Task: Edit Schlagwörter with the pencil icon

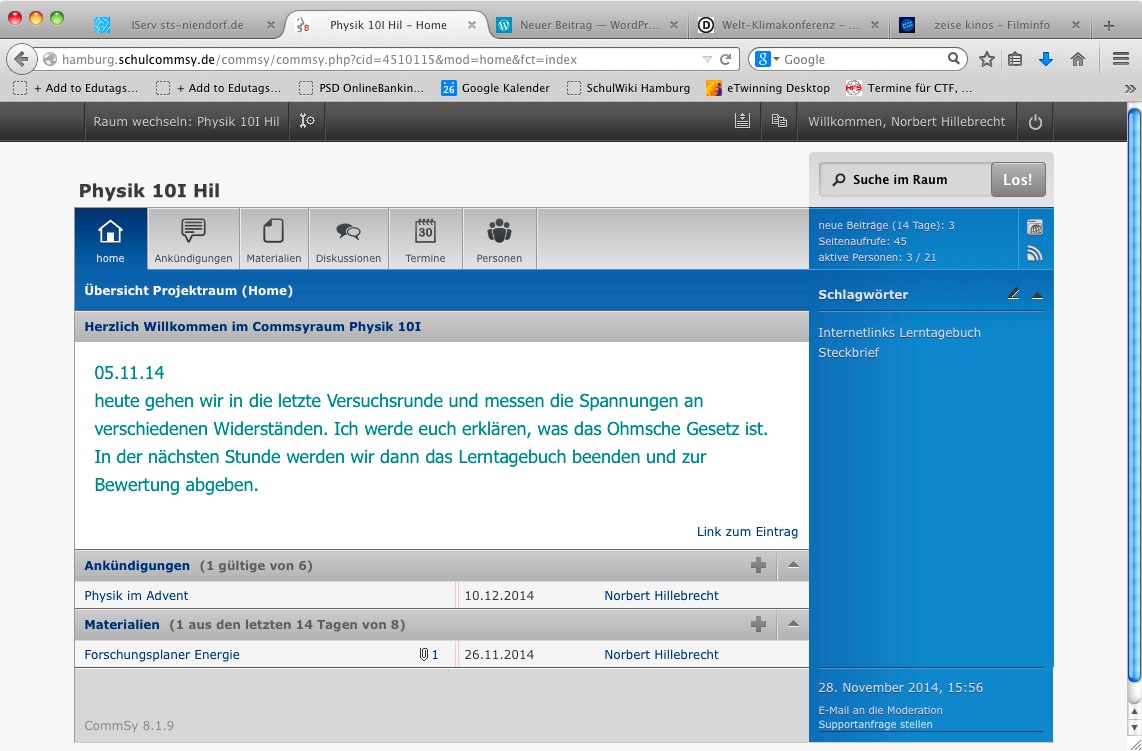Action: [1014, 294]
